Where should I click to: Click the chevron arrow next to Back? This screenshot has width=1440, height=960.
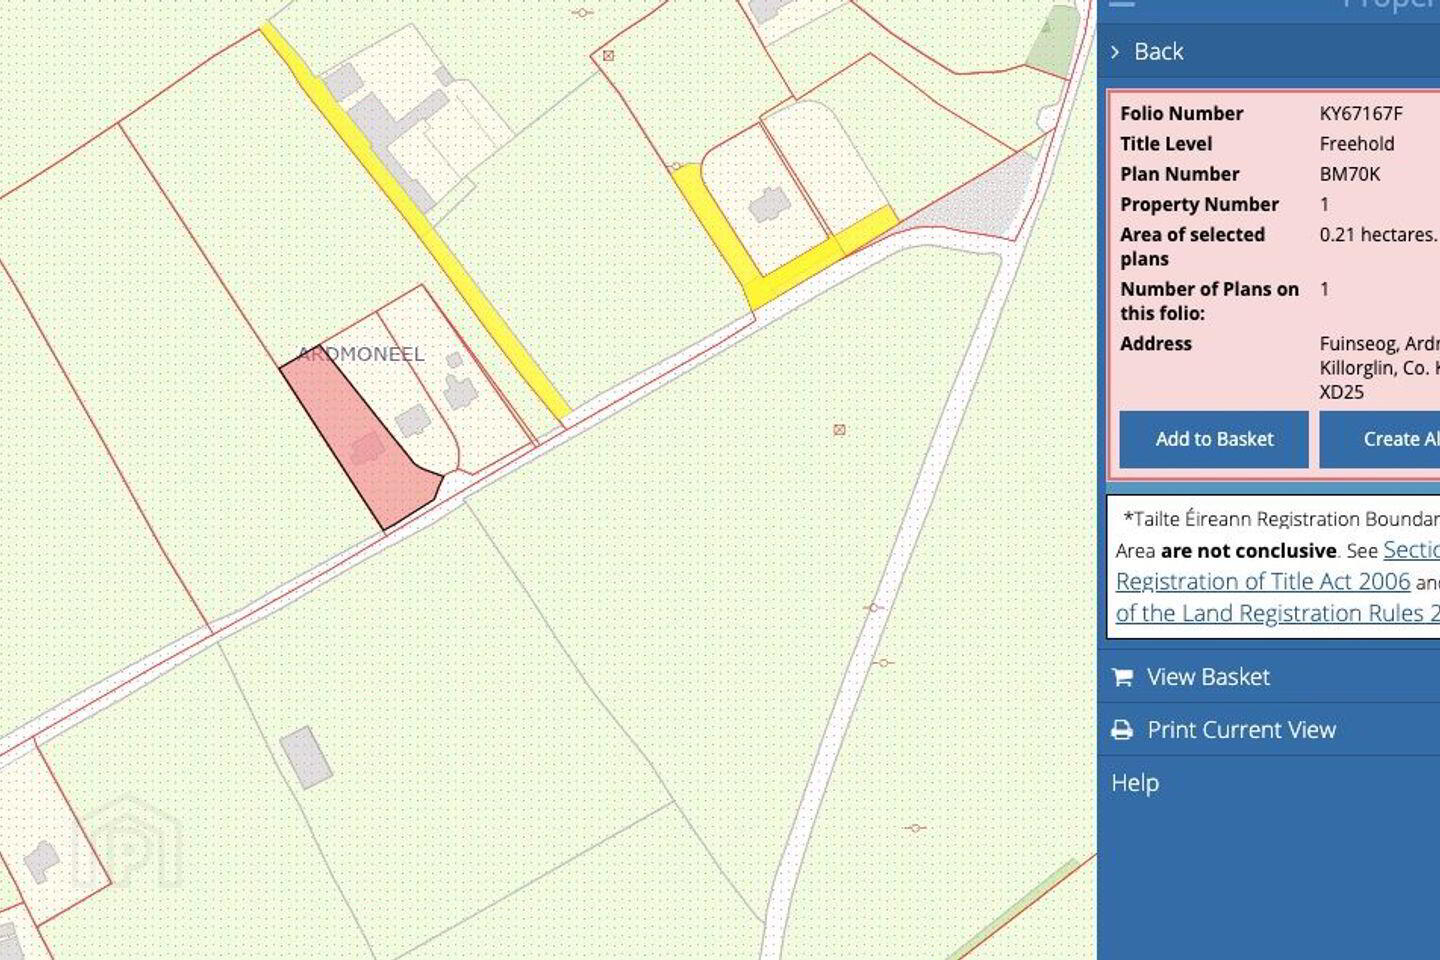point(1115,52)
